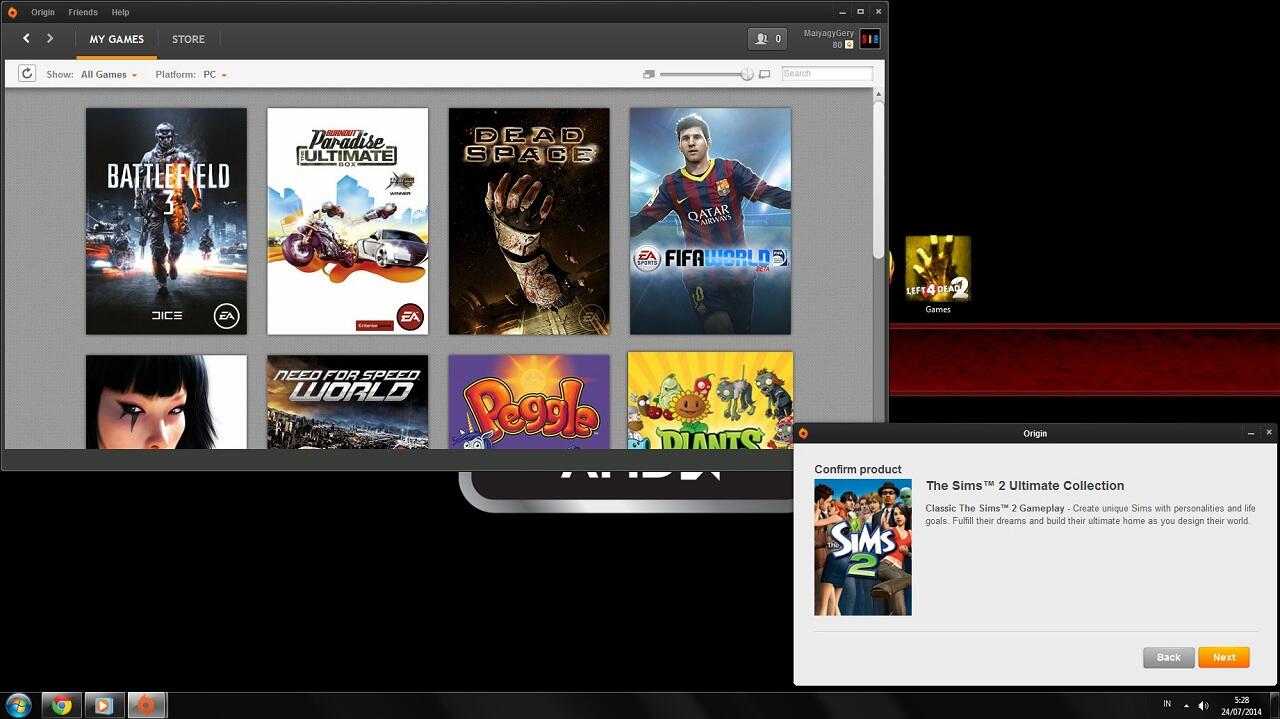The width and height of the screenshot is (1280, 719).
Task: Open the Left 4 Dead 2 Games desktop icon
Action: [938, 275]
